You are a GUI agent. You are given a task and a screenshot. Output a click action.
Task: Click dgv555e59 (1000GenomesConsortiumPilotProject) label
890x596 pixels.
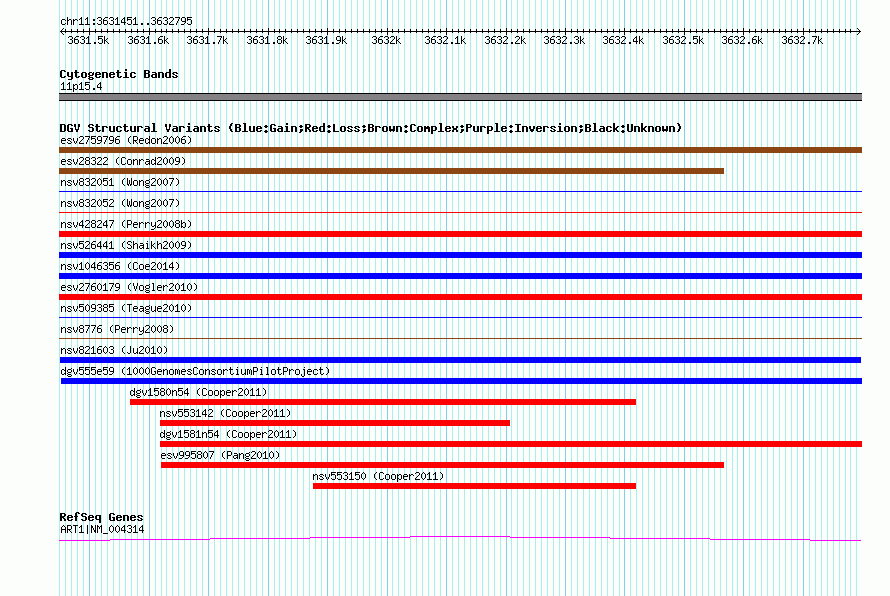click(x=195, y=371)
